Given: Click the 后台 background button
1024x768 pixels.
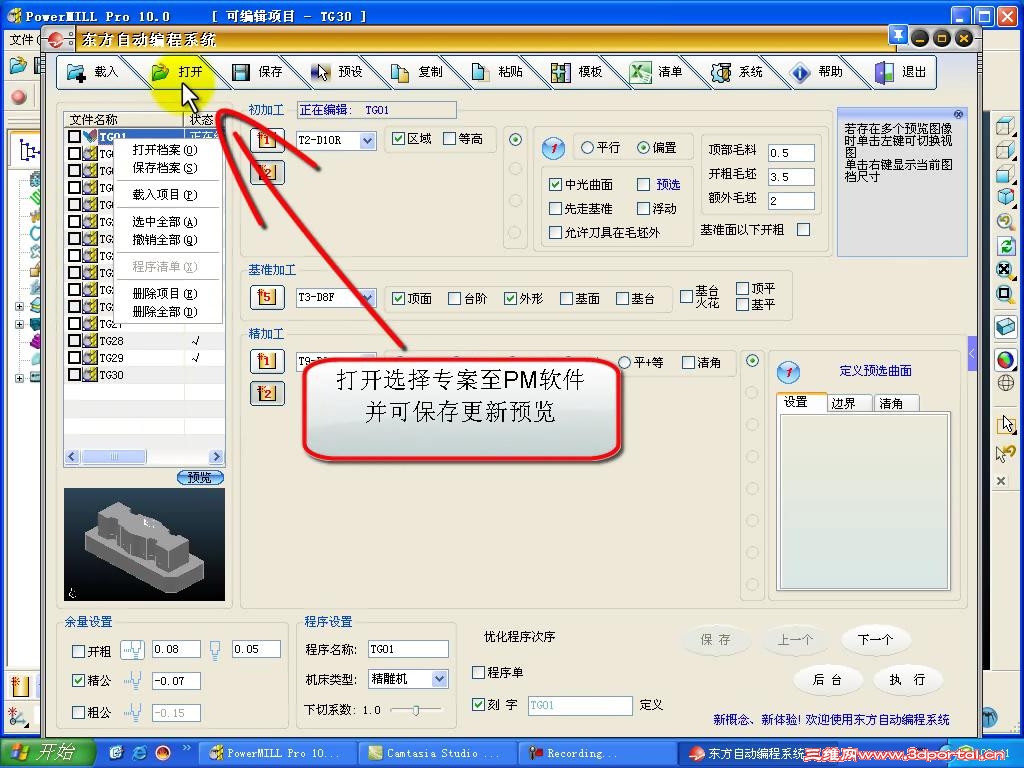Looking at the screenshot, I should coord(827,680).
